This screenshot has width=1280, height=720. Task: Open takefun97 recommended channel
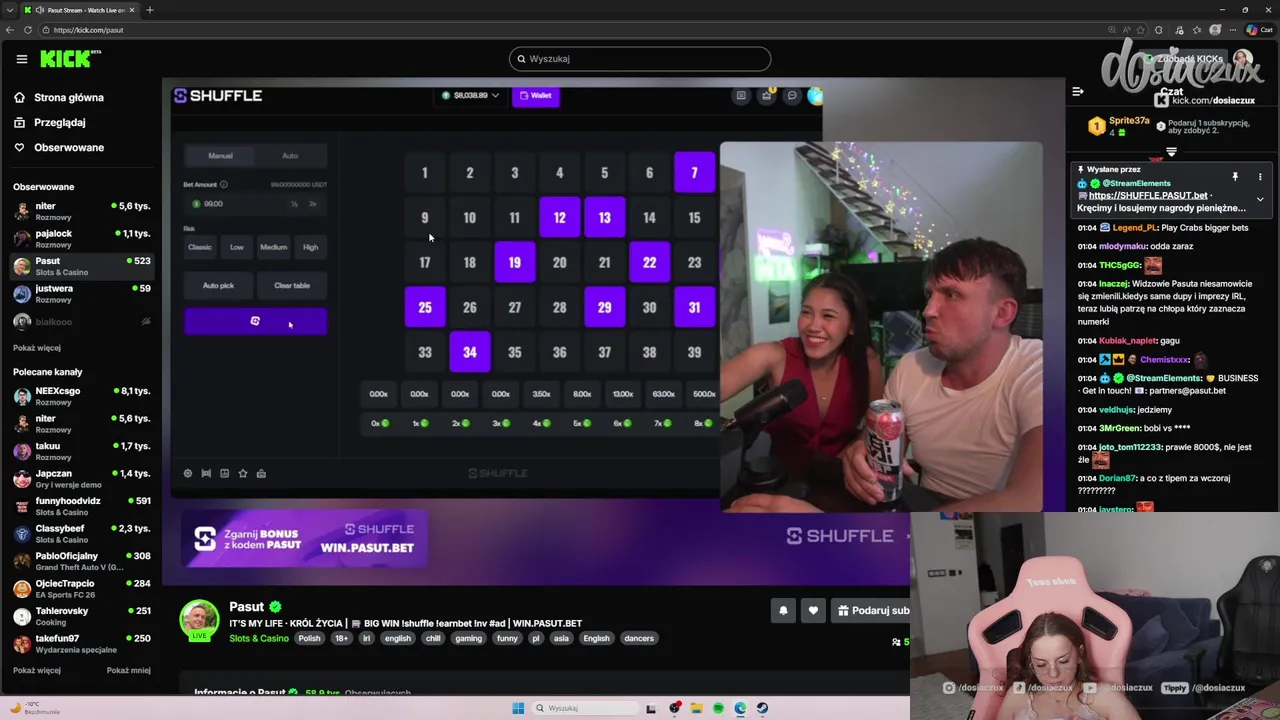[80, 643]
